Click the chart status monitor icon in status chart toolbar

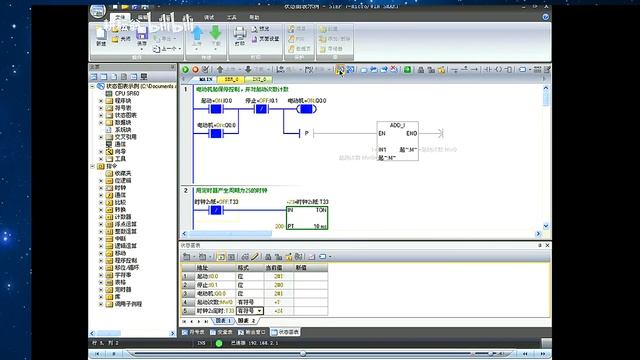221,257
